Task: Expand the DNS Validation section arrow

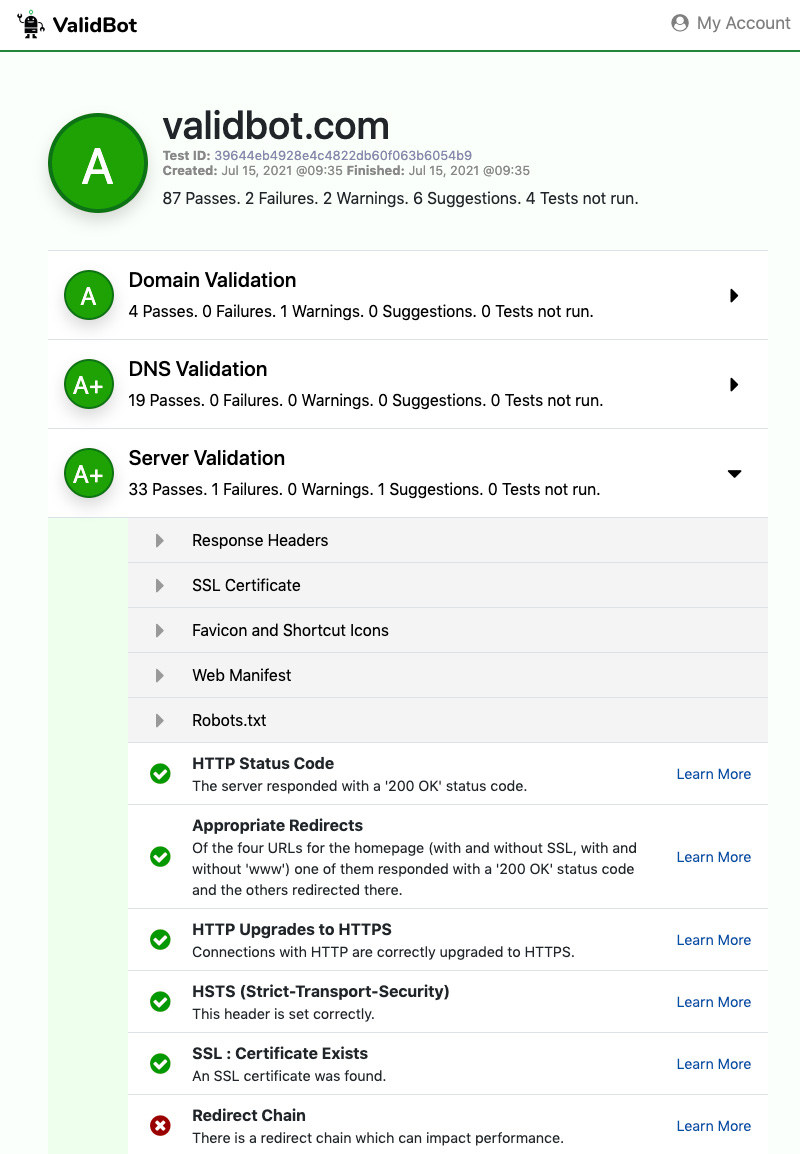Action: click(734, 384)
